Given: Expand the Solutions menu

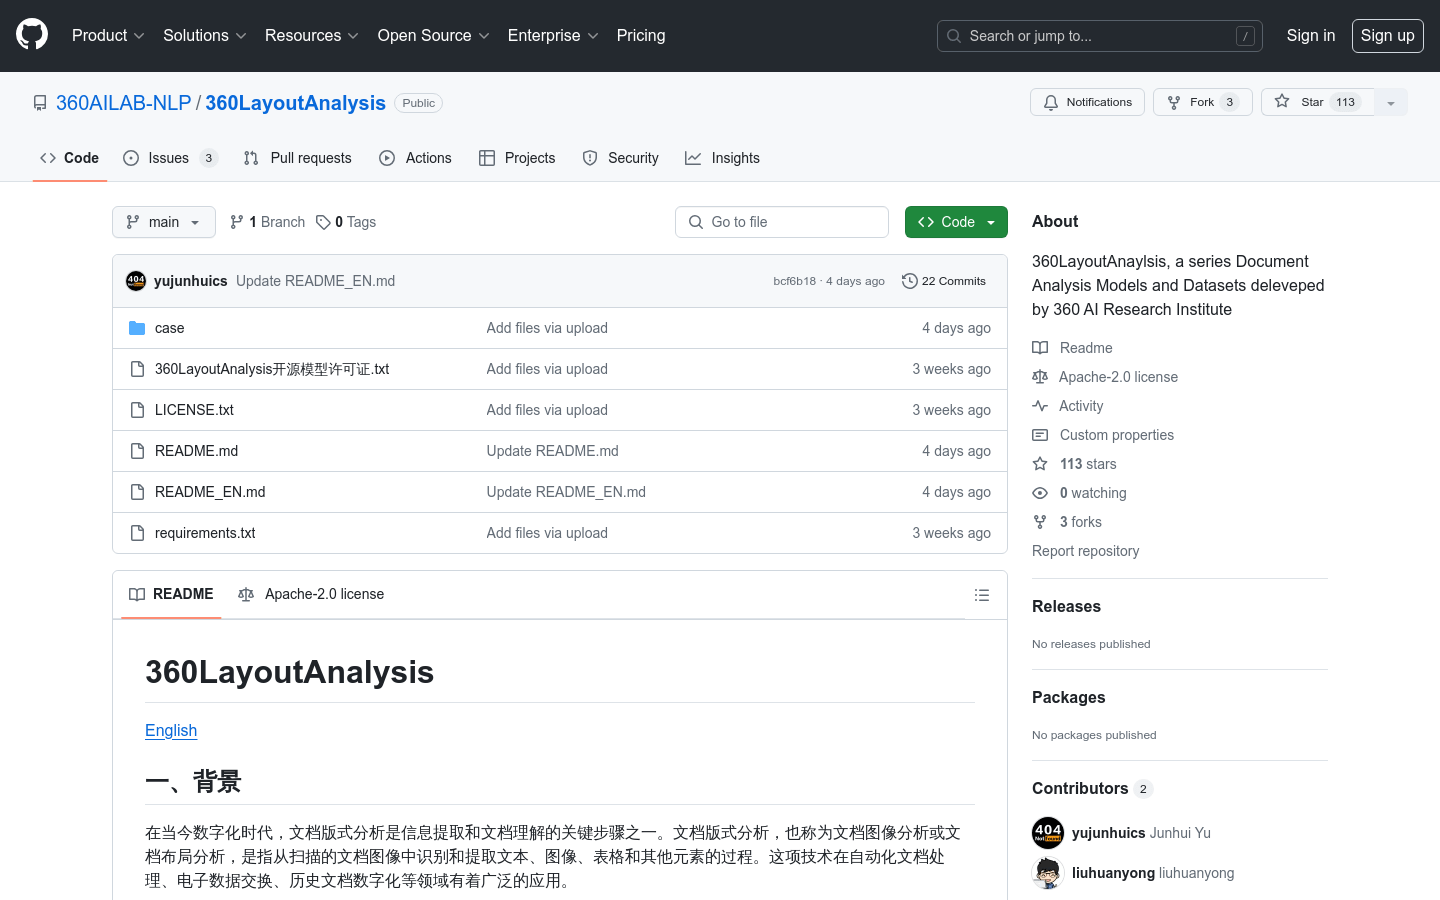Looking at the screenshot, I should [205, 35].
